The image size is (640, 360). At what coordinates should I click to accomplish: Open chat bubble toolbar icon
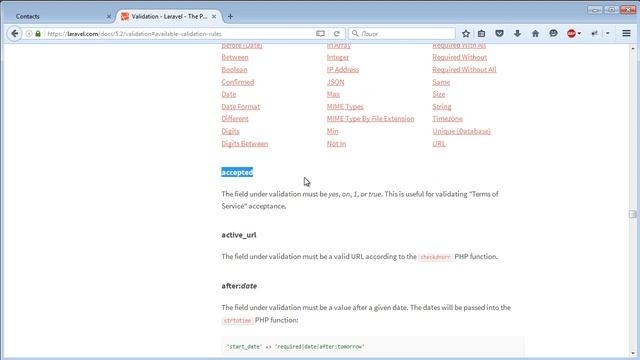point(553,33)
